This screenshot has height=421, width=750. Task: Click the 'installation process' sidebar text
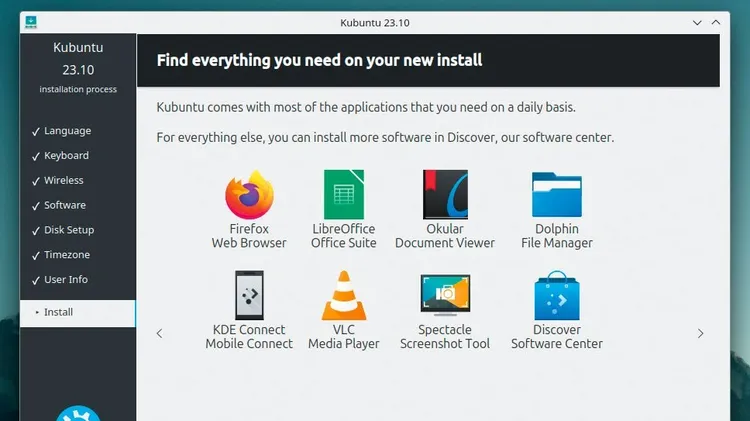pos(78,89)
